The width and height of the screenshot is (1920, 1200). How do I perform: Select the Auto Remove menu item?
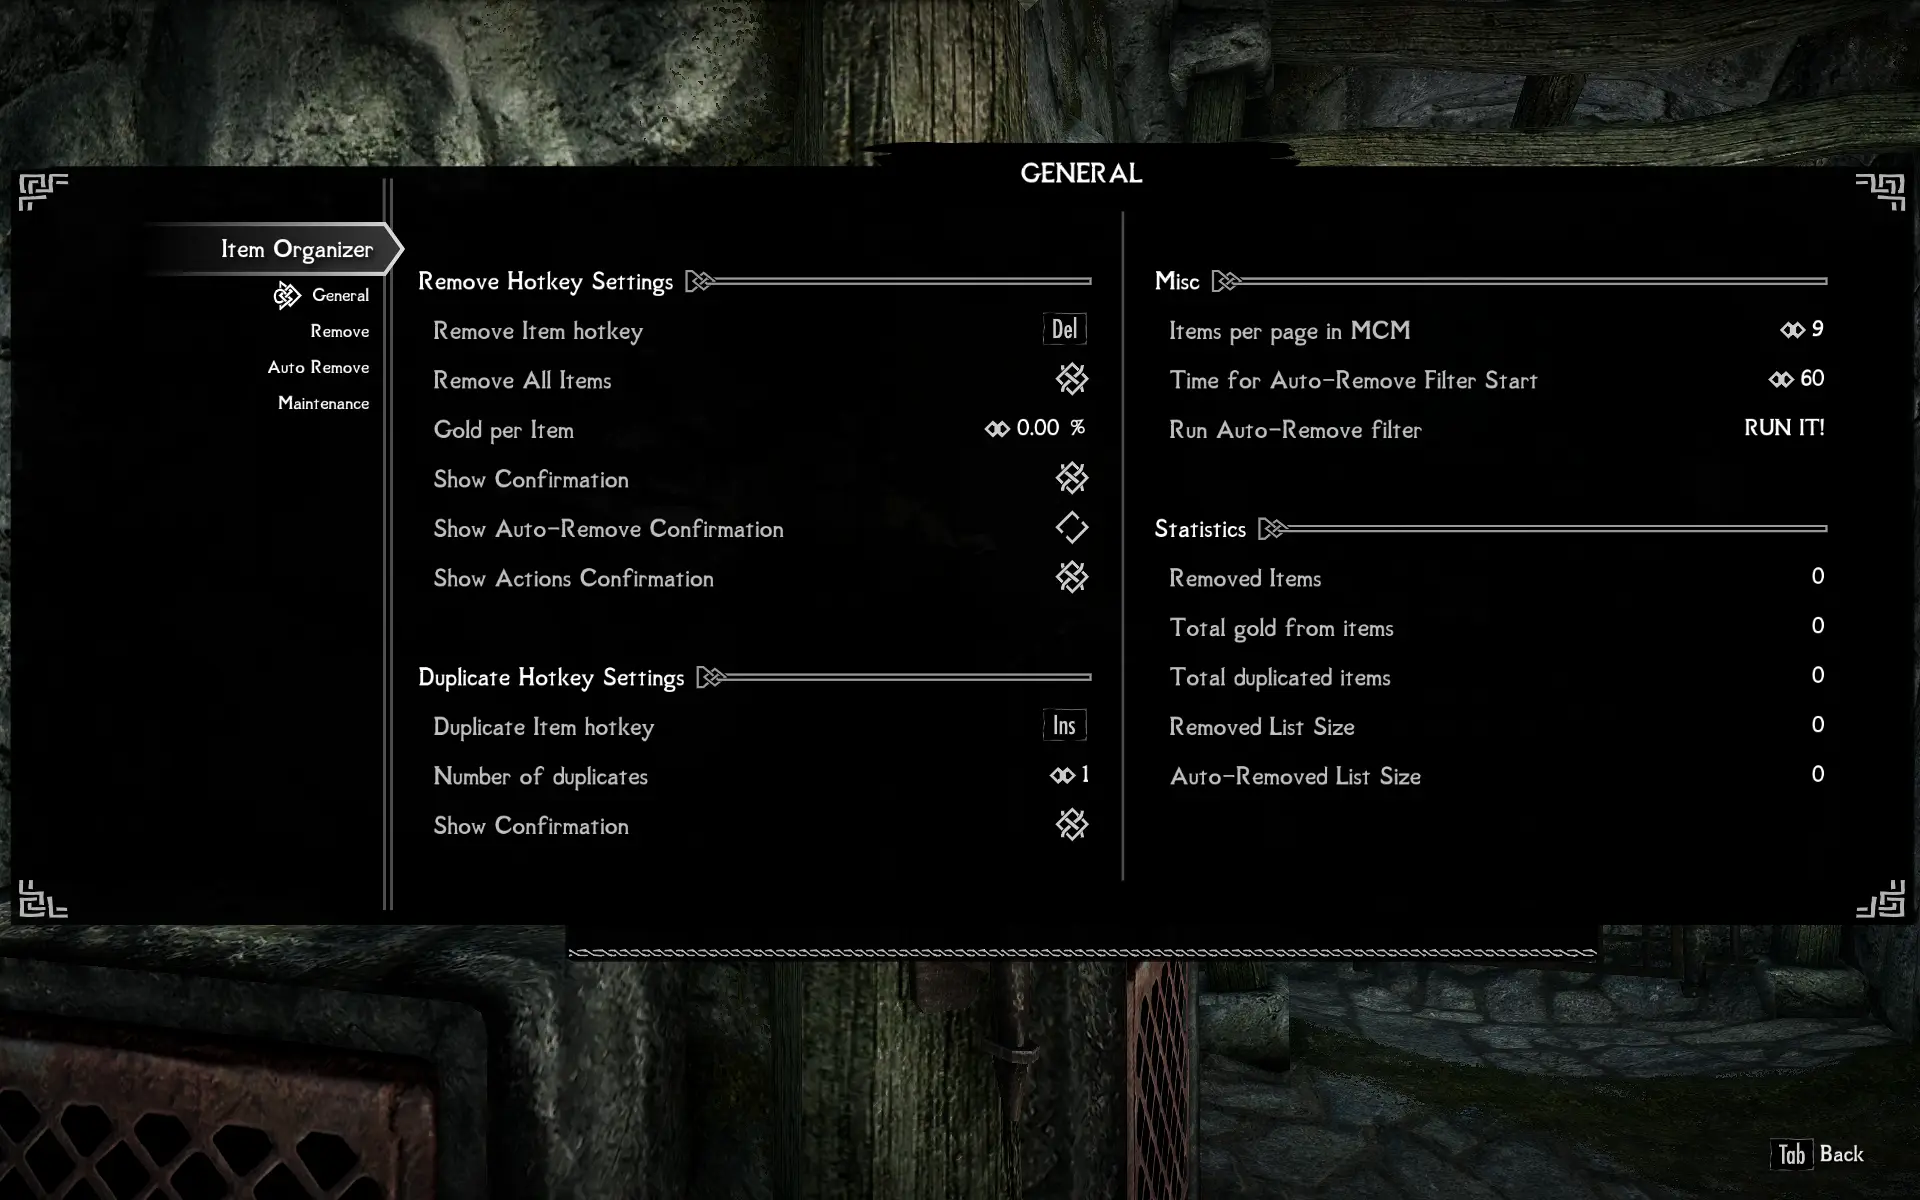click(318, 366)
